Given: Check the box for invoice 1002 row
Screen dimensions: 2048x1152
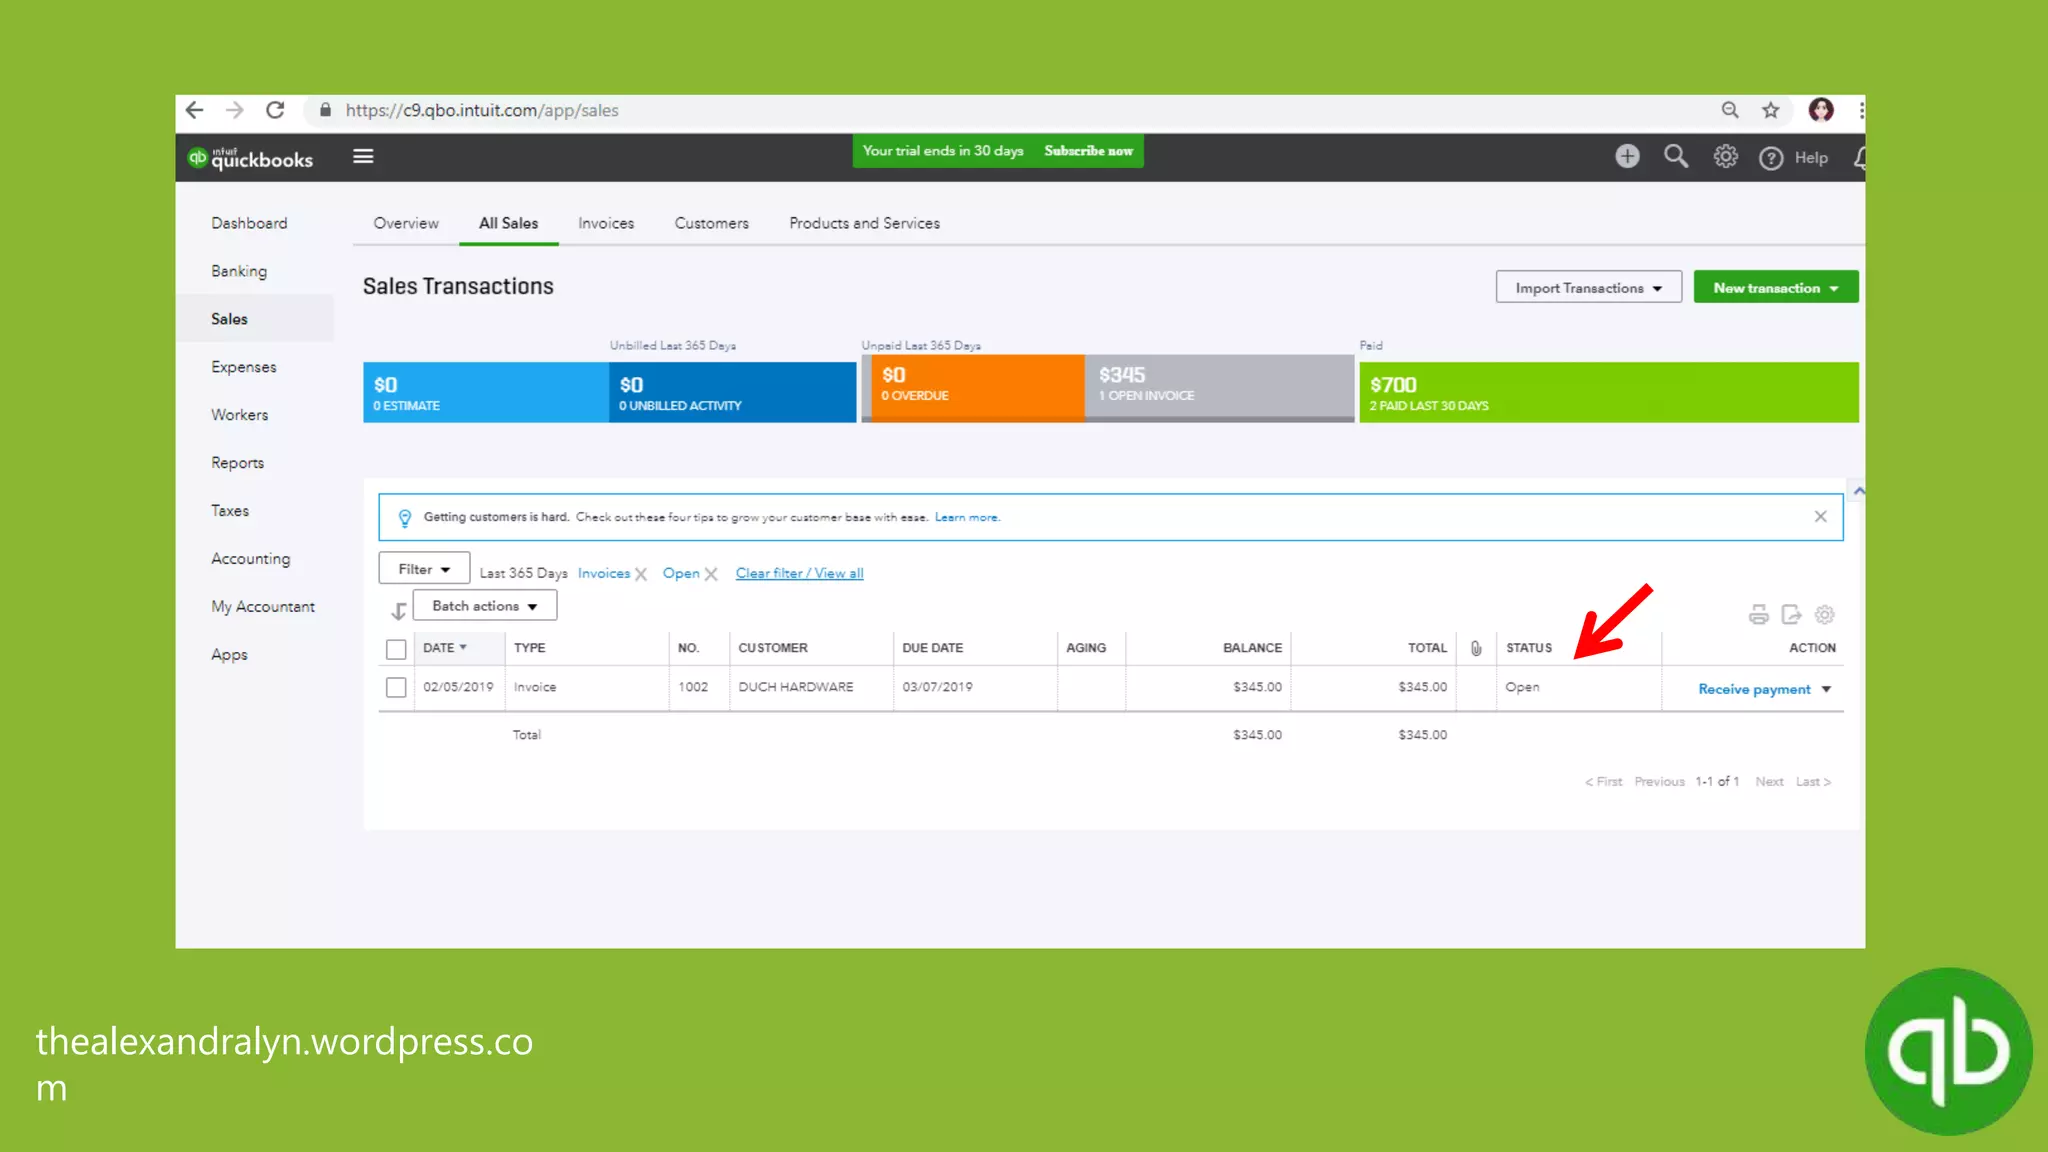Looking at the screenshot, I should [396, 688].
